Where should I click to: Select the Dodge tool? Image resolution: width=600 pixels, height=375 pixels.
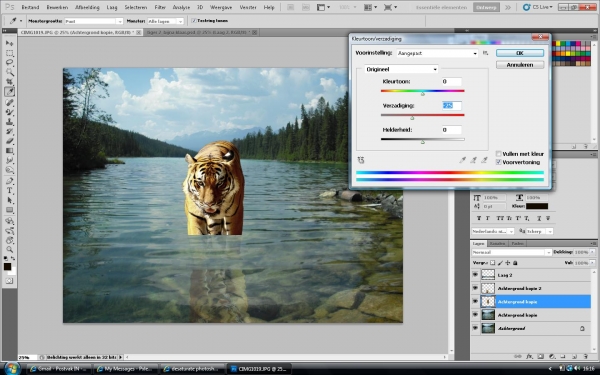[x=9, y=170]
